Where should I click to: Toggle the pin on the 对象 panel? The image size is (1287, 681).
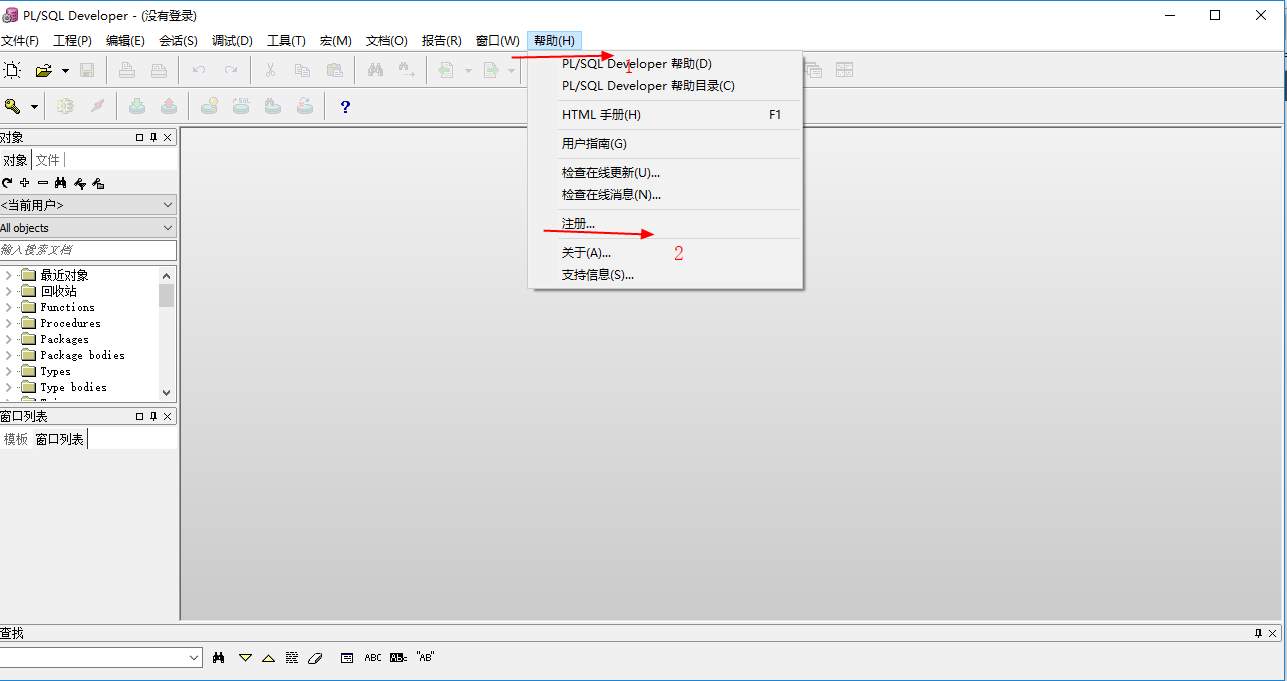(153, 137)
